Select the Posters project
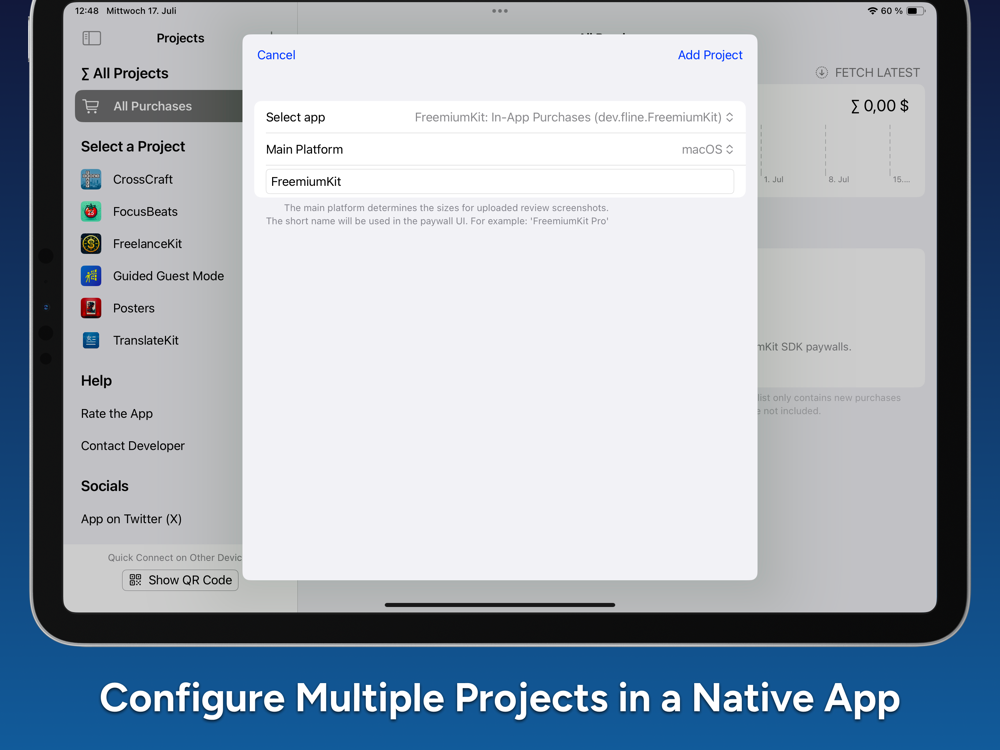 pyautogui.click(x=134, y=308)
